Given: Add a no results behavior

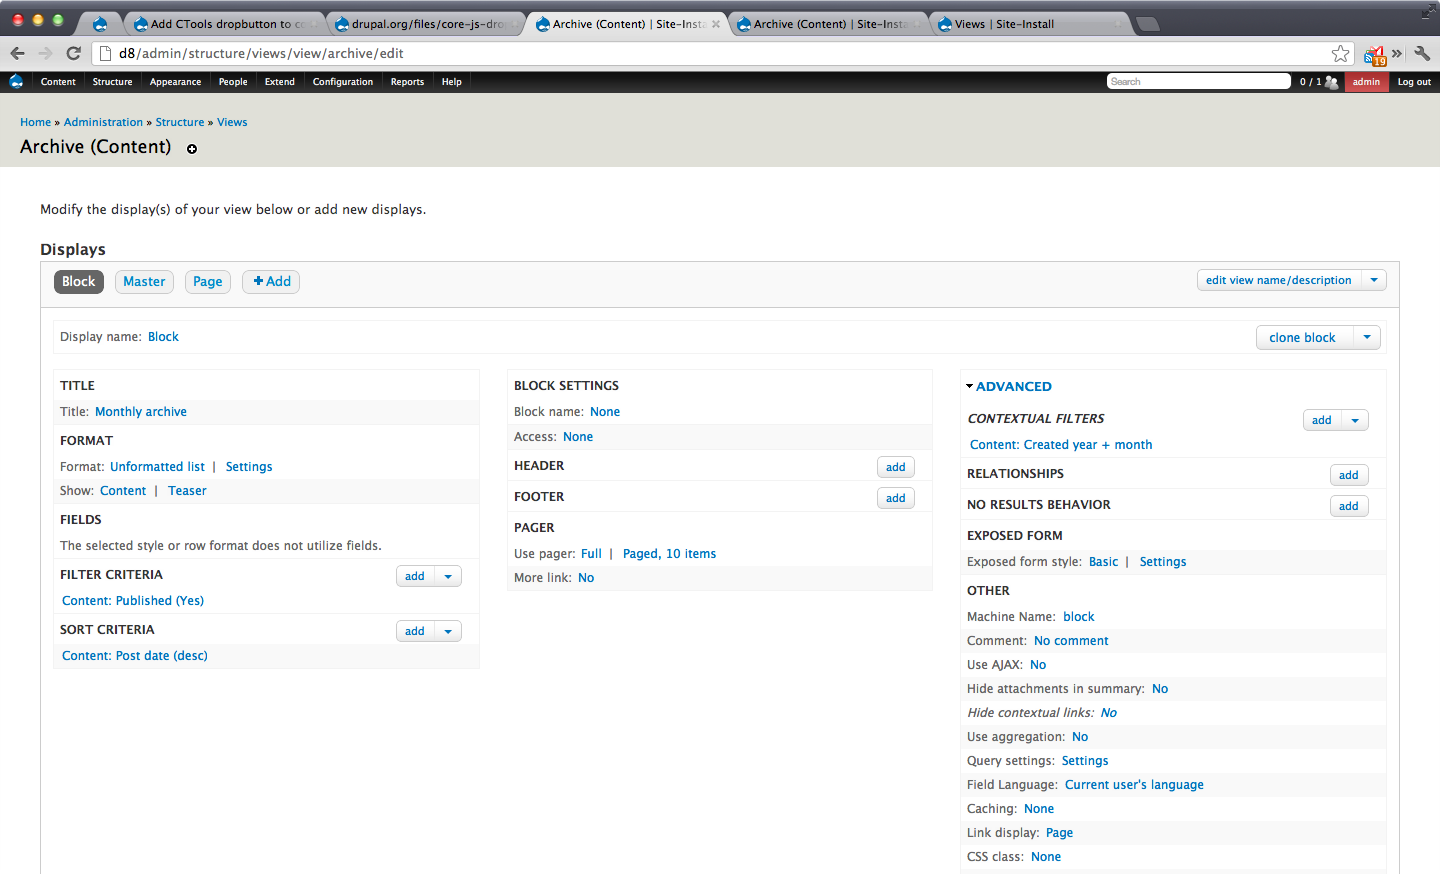Looking at the screenshot, I should pyautogui.click(x=1349, y=506).
